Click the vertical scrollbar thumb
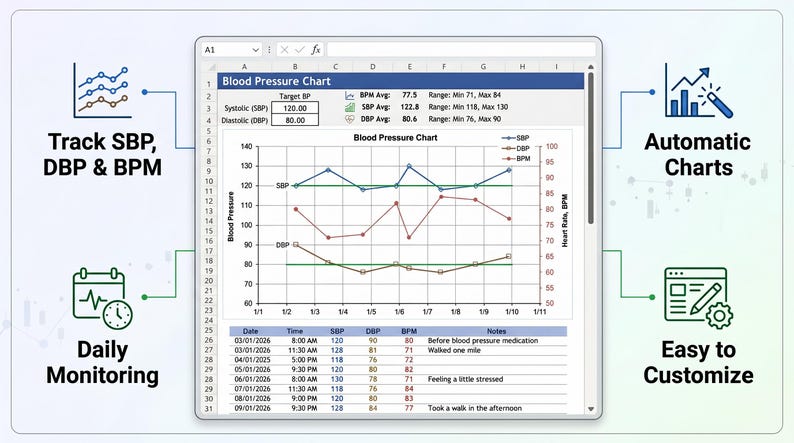Image resolution: width=794 pixels, height=443 pixels. [590, 148]
